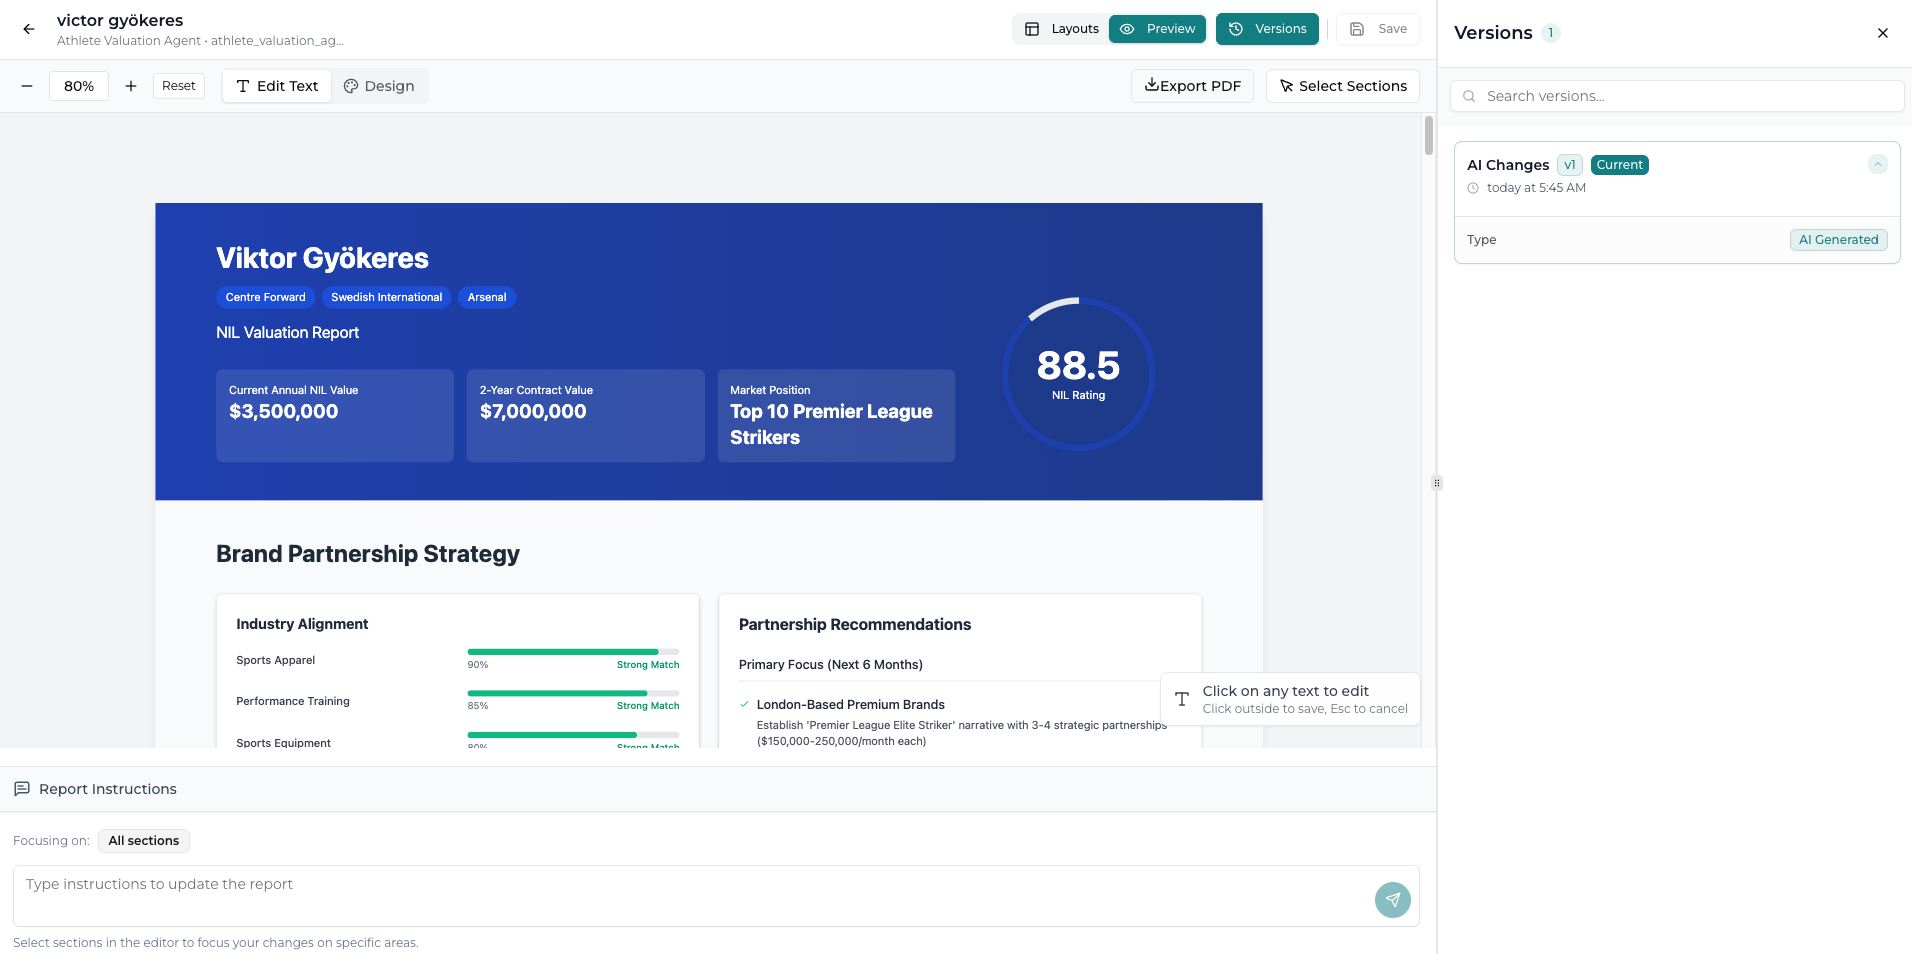This screenshot has width=1912, height=954.
Task: Click the Save button
Action: (x=1378, y=29)
